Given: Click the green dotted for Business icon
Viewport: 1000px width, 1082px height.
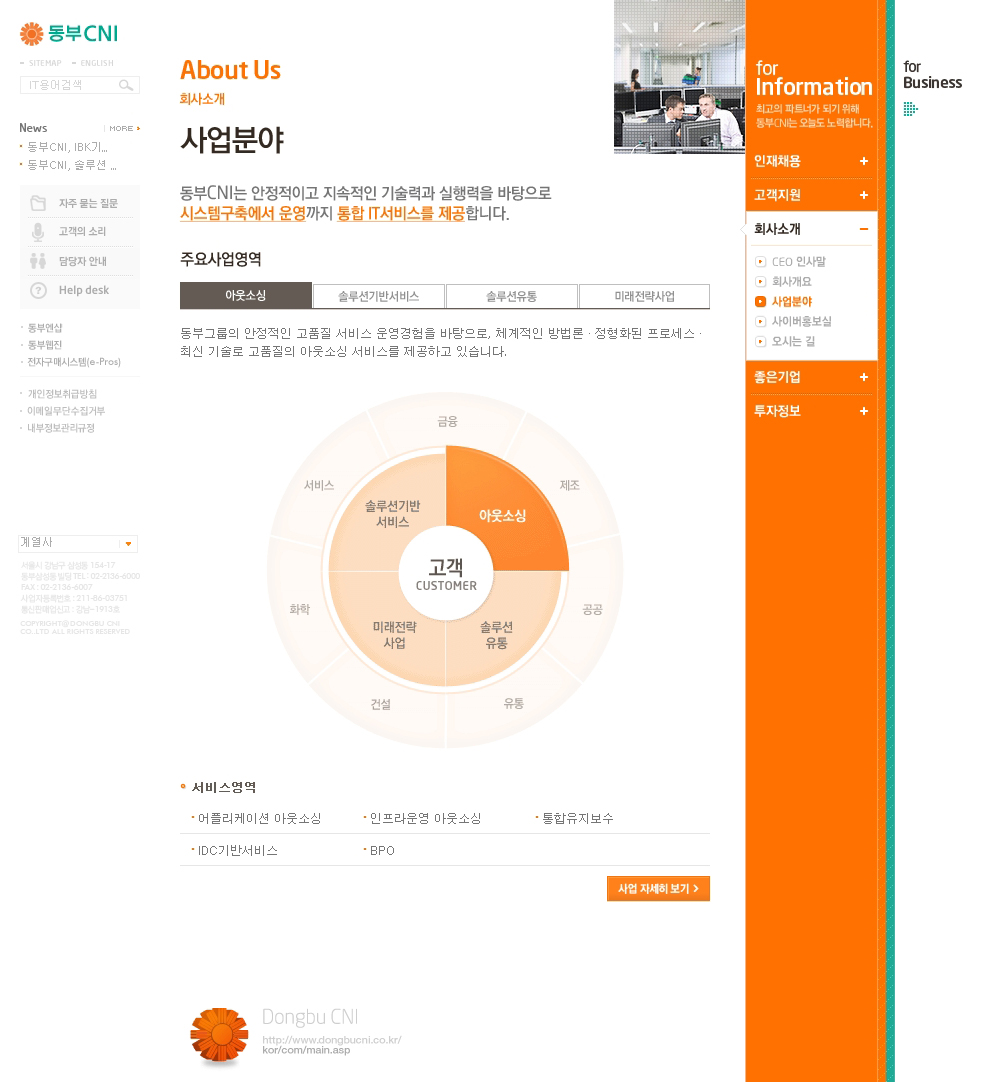Looking at the screenshot, I should click(x=910, y=109).
